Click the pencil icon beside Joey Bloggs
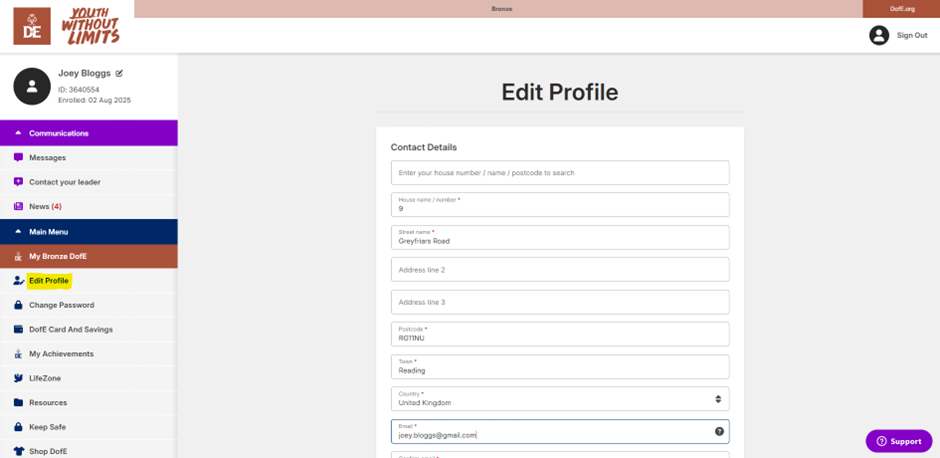940x458 pixels. click(x=120, y=73)
